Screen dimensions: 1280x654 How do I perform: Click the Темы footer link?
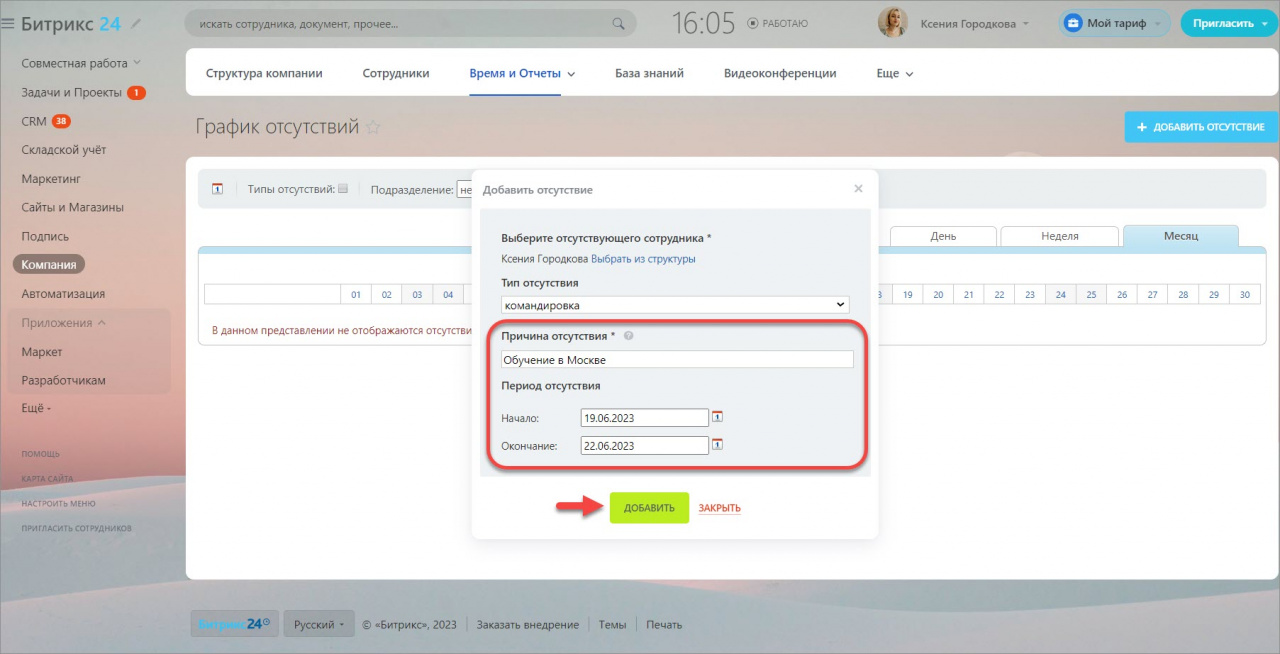612,624
